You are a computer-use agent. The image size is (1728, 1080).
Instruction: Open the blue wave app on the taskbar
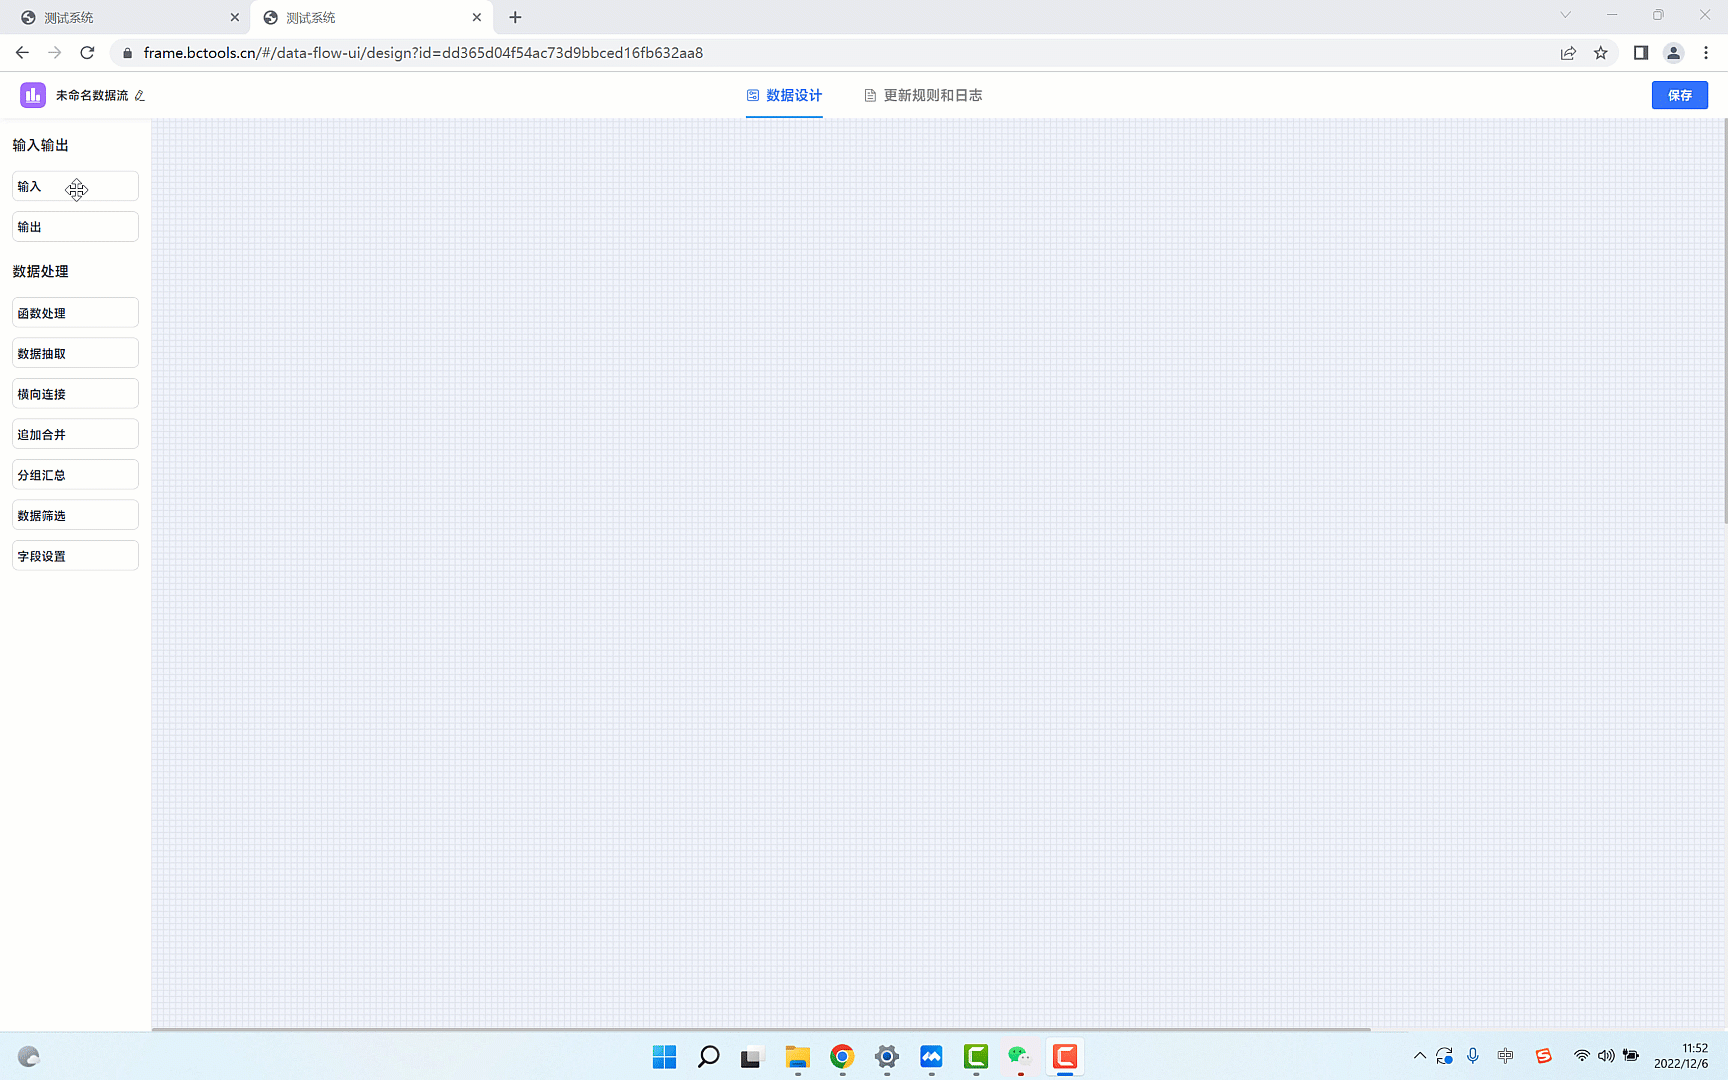[931, 1057]
